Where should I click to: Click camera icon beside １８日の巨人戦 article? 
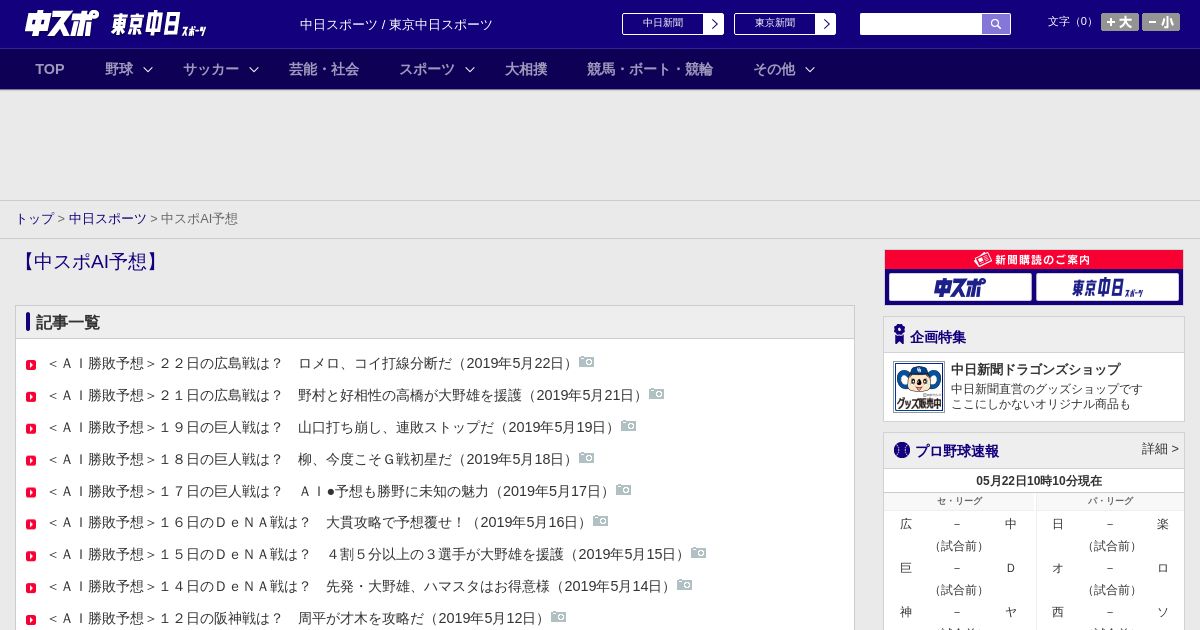[x=587, y=458]
